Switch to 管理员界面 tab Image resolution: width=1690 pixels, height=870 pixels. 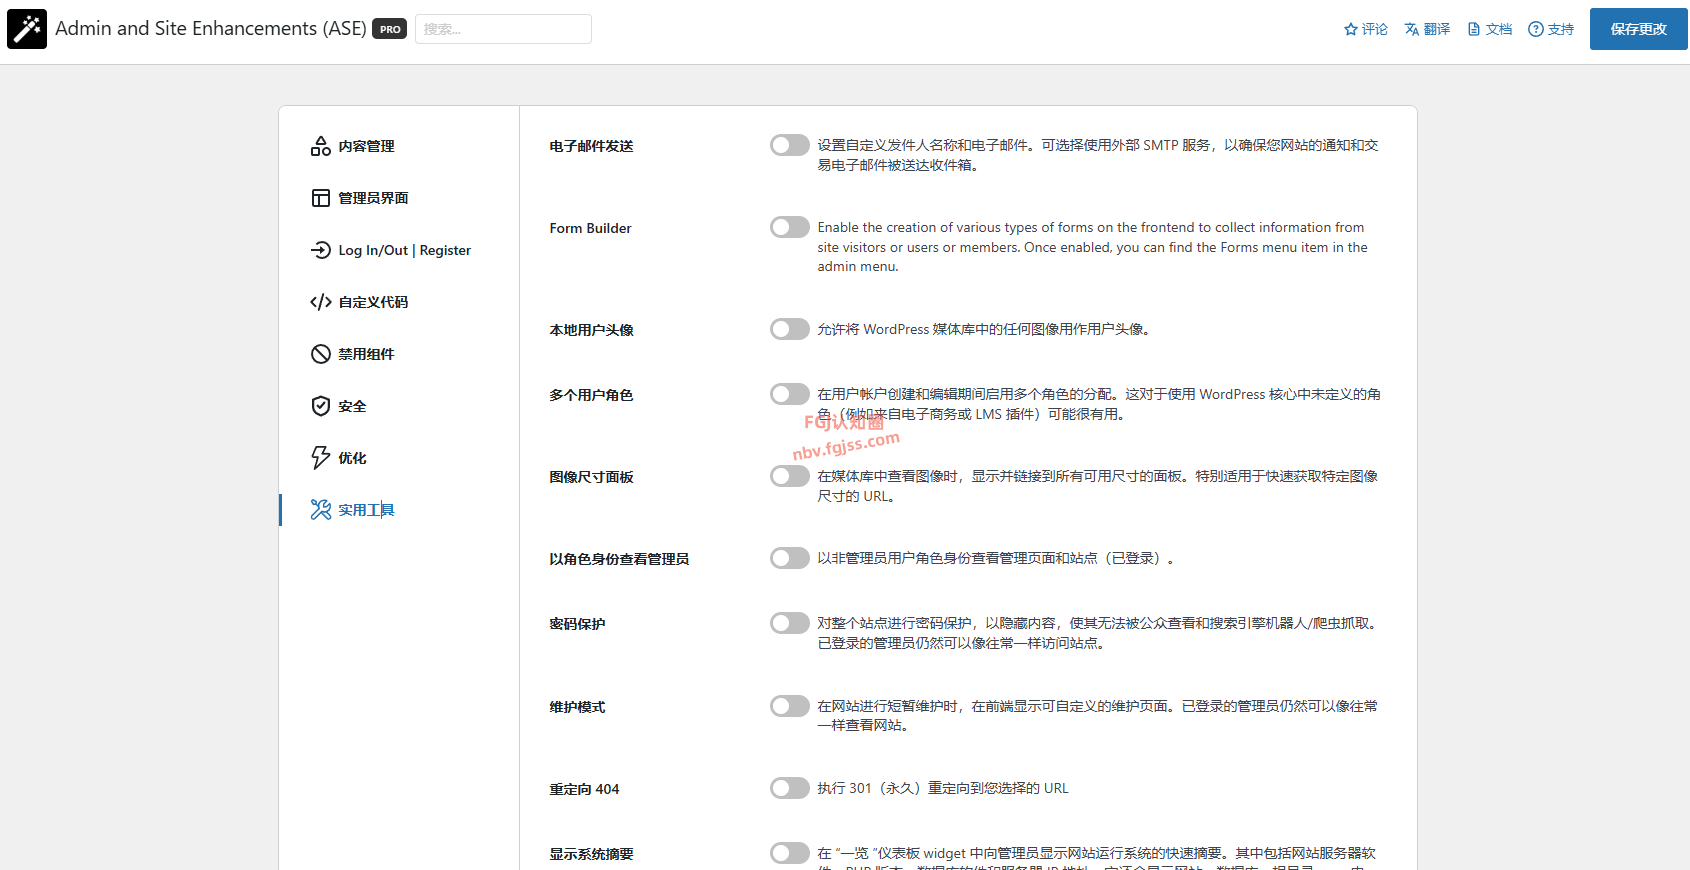[x=399, y=198]
